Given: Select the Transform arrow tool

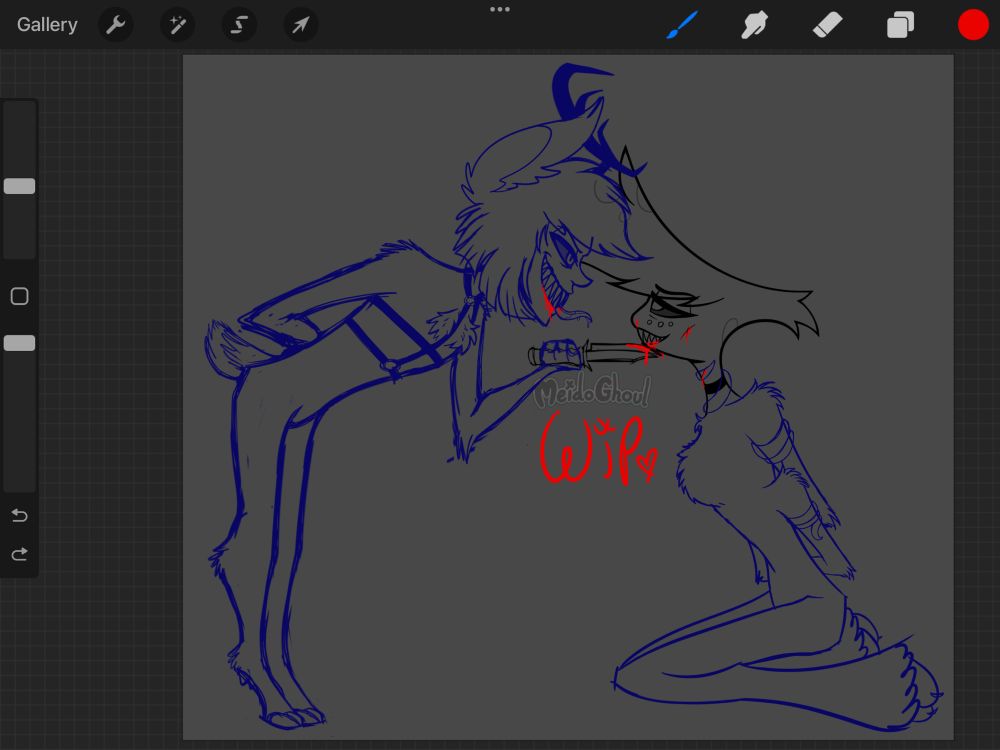Looking at the screenshot, I should (x=299, y=24).
